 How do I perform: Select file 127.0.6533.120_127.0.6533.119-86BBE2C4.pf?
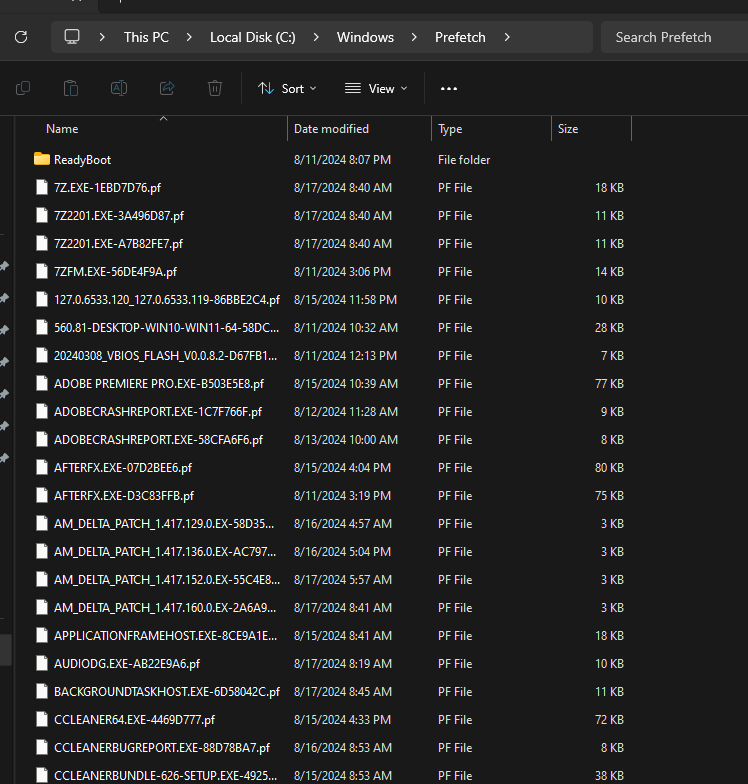(167, 300)
